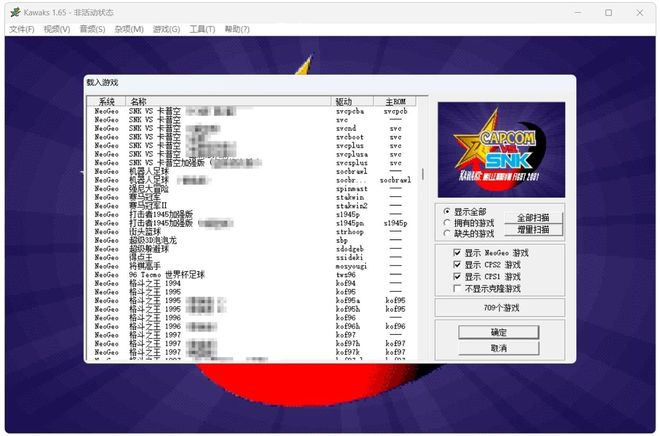Close the Kawaks window
660x436 pixels.
click(639, 13)
